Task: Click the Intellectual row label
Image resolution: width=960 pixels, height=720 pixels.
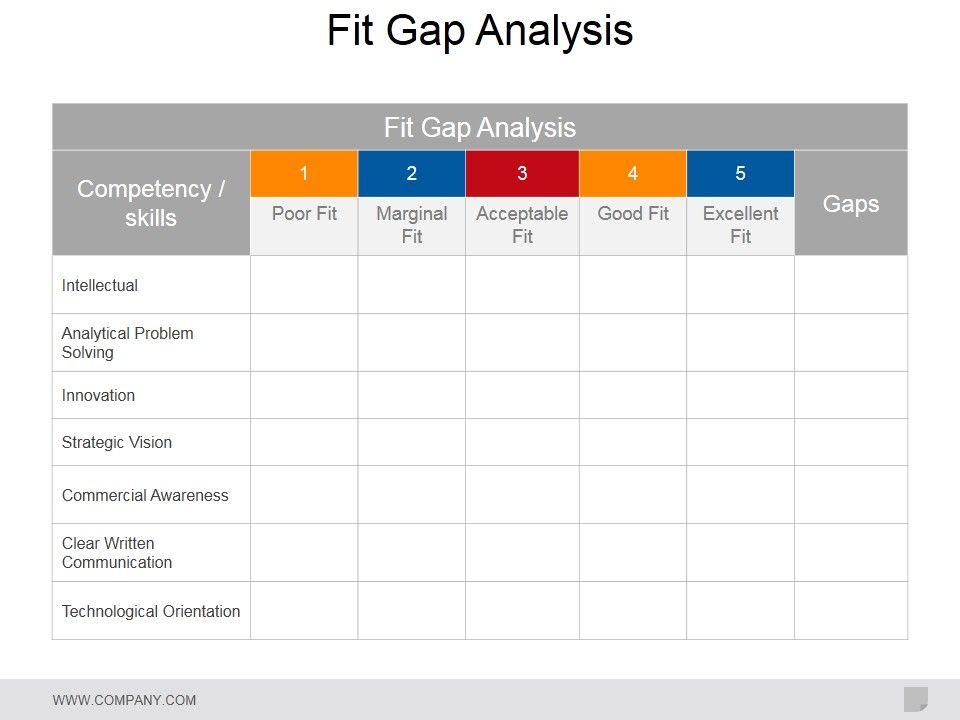Action: click(x=100, y=286)
